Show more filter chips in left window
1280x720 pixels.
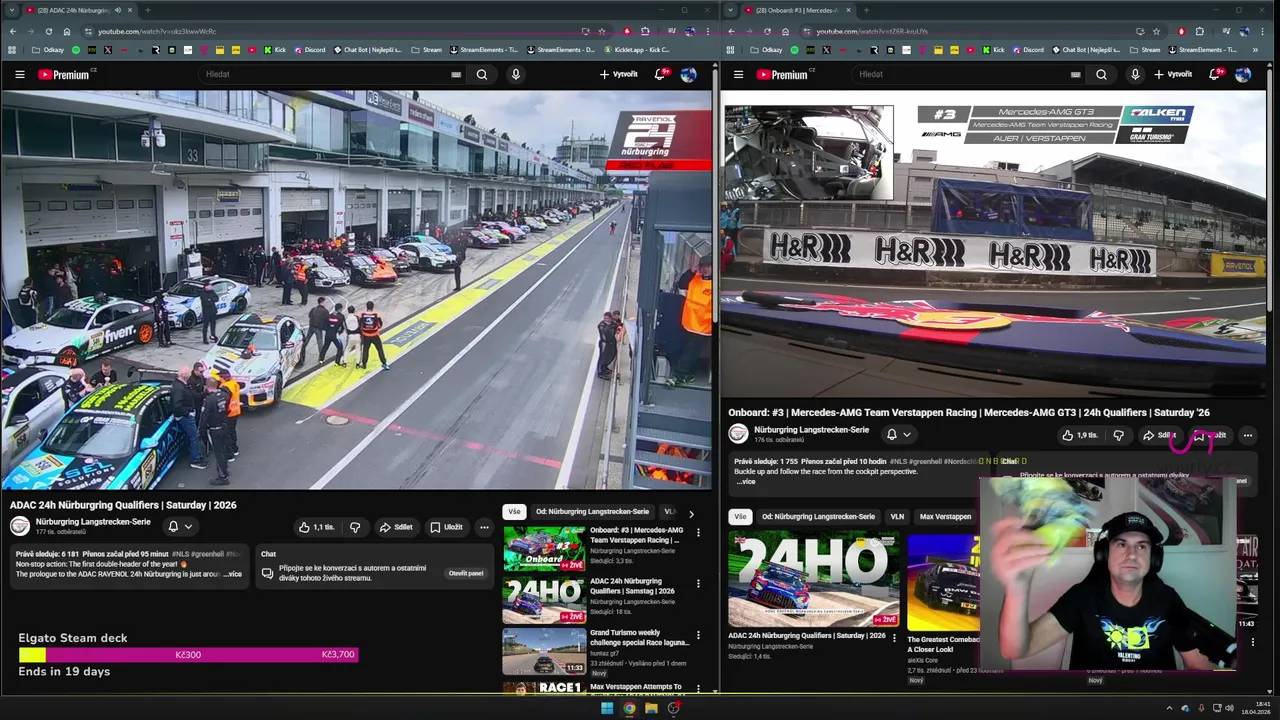(x=691, y=514)
